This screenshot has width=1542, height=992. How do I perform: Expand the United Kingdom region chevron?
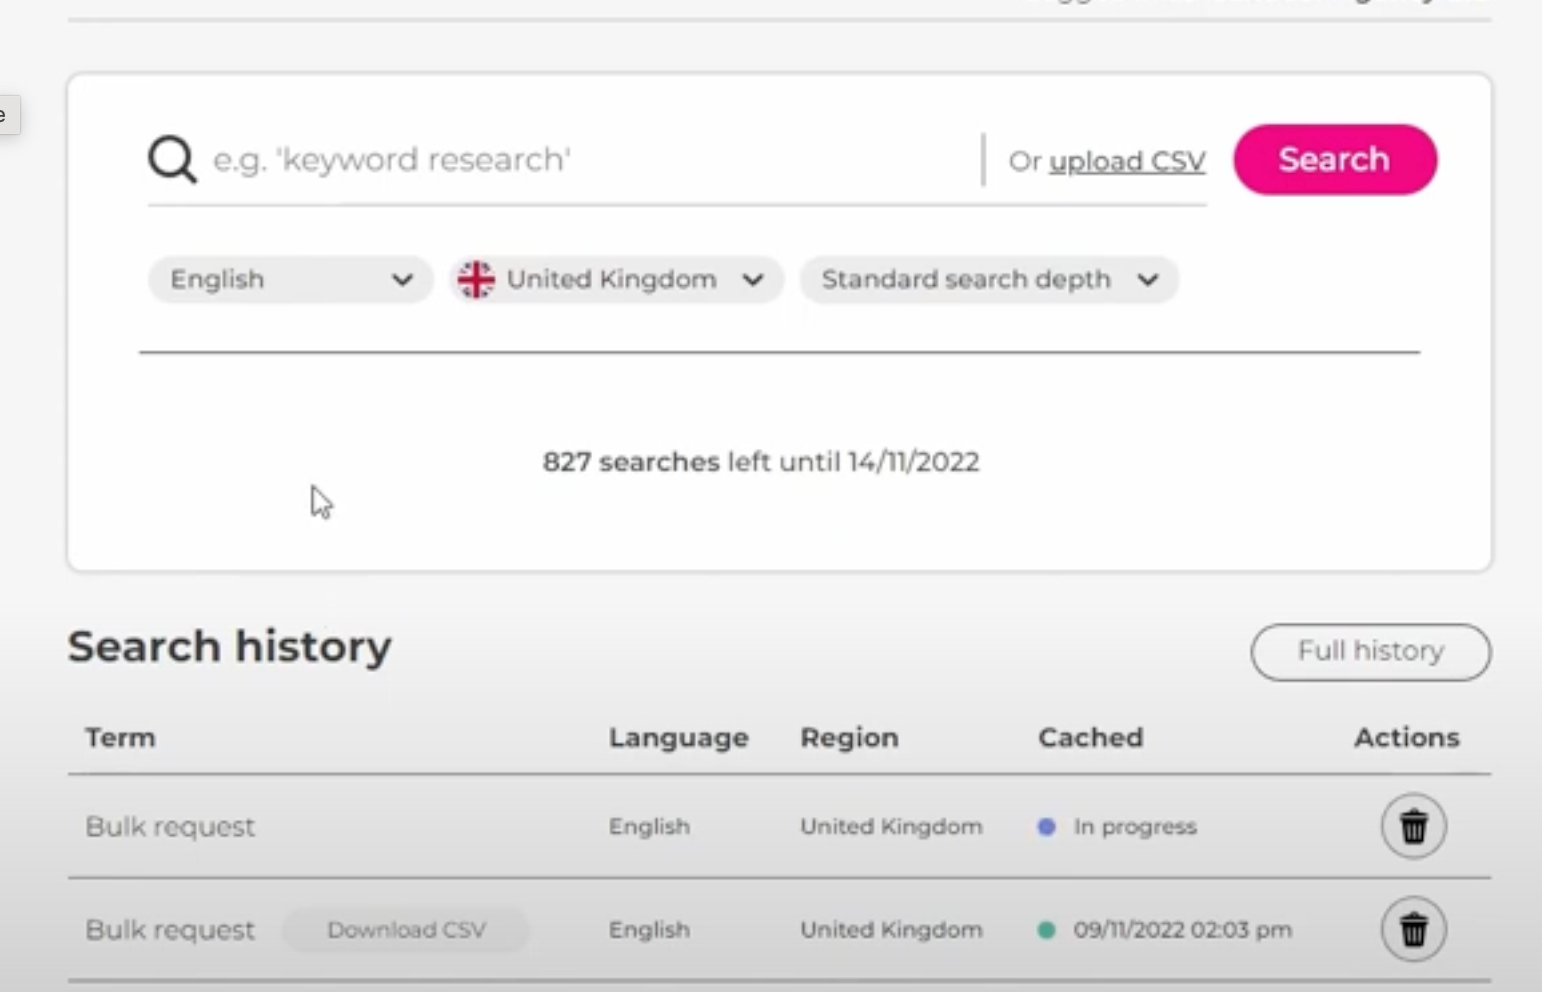coord(753,280)
